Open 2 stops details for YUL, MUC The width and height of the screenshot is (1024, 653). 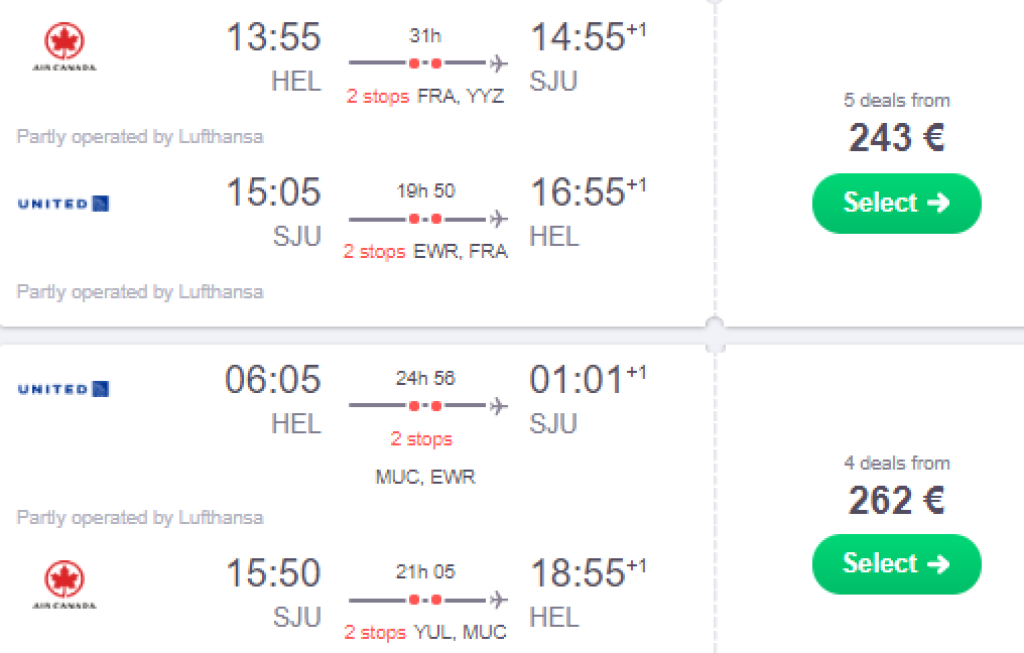pos(375,632)
